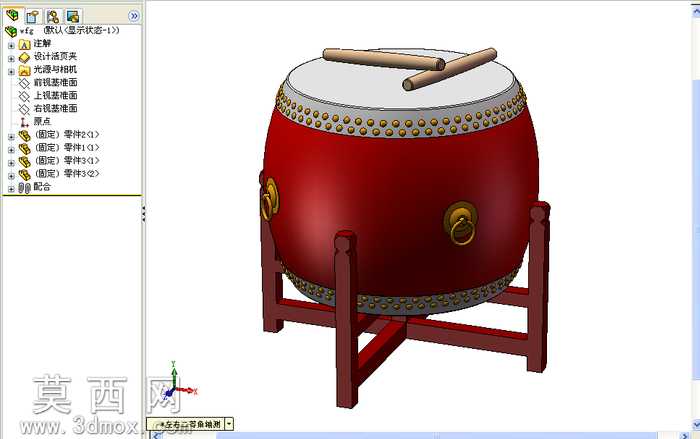Select the 右视基准面 label
This screenshot has height=439, width=700.
point(56,108)
